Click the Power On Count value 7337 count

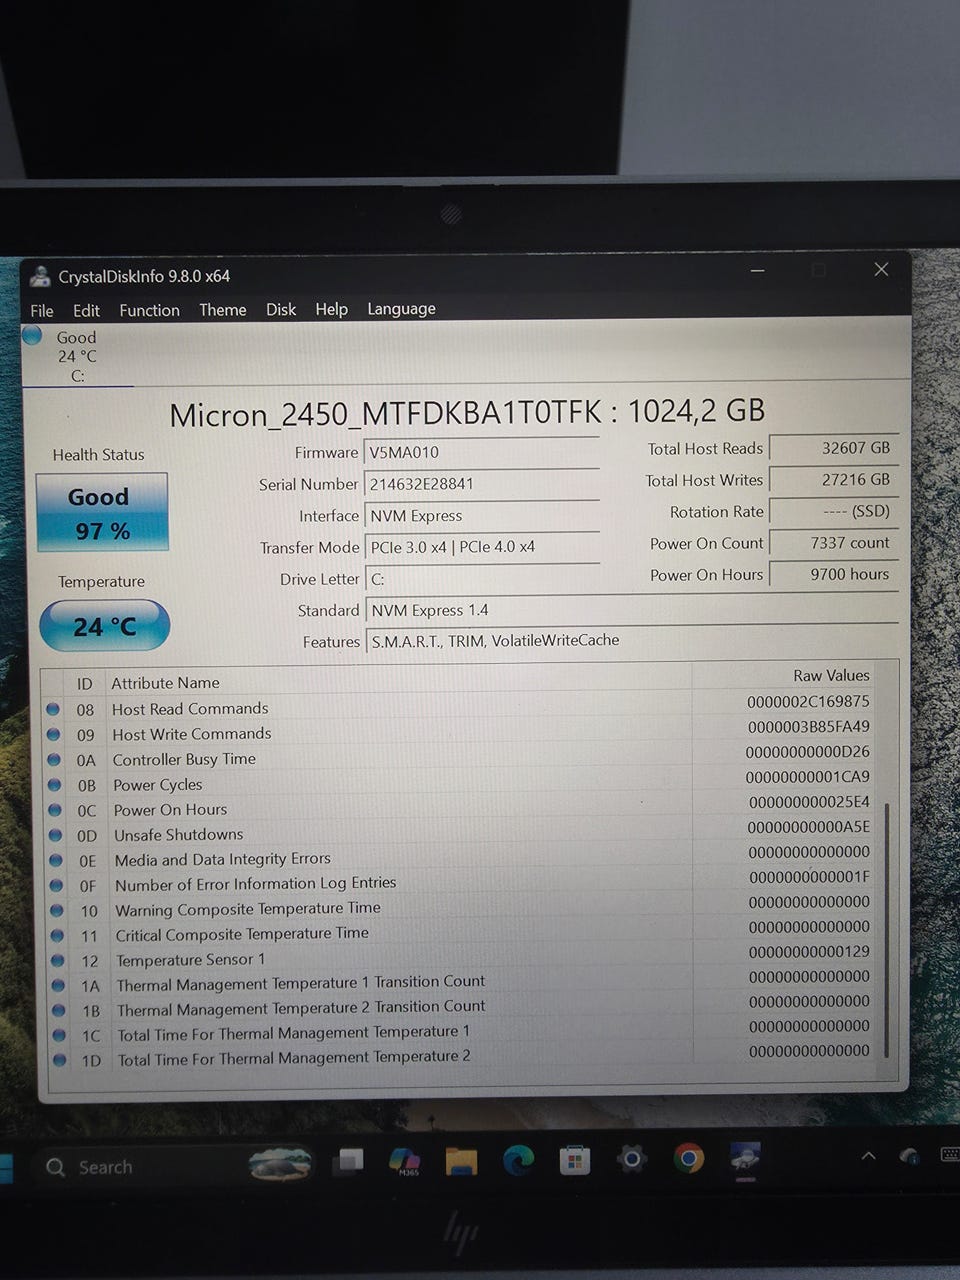coord(833,543)
